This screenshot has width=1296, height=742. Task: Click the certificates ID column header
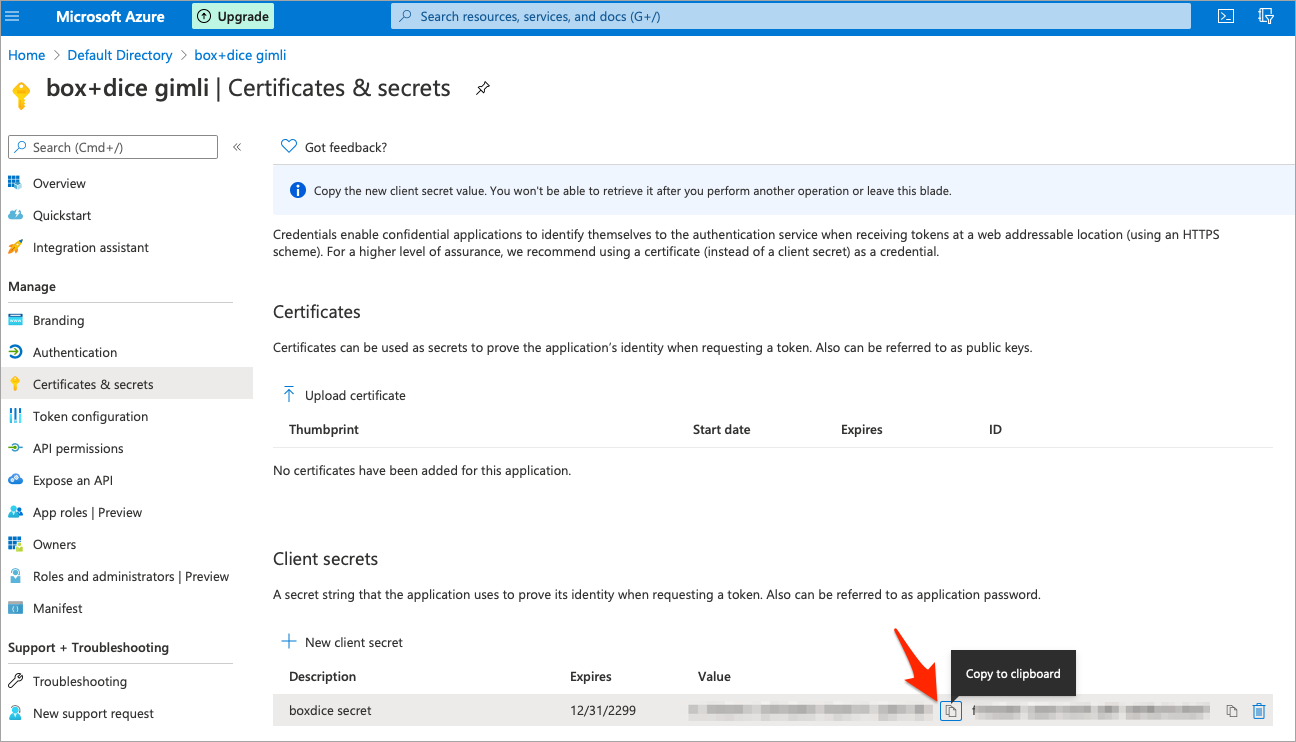tap(995, 429)
